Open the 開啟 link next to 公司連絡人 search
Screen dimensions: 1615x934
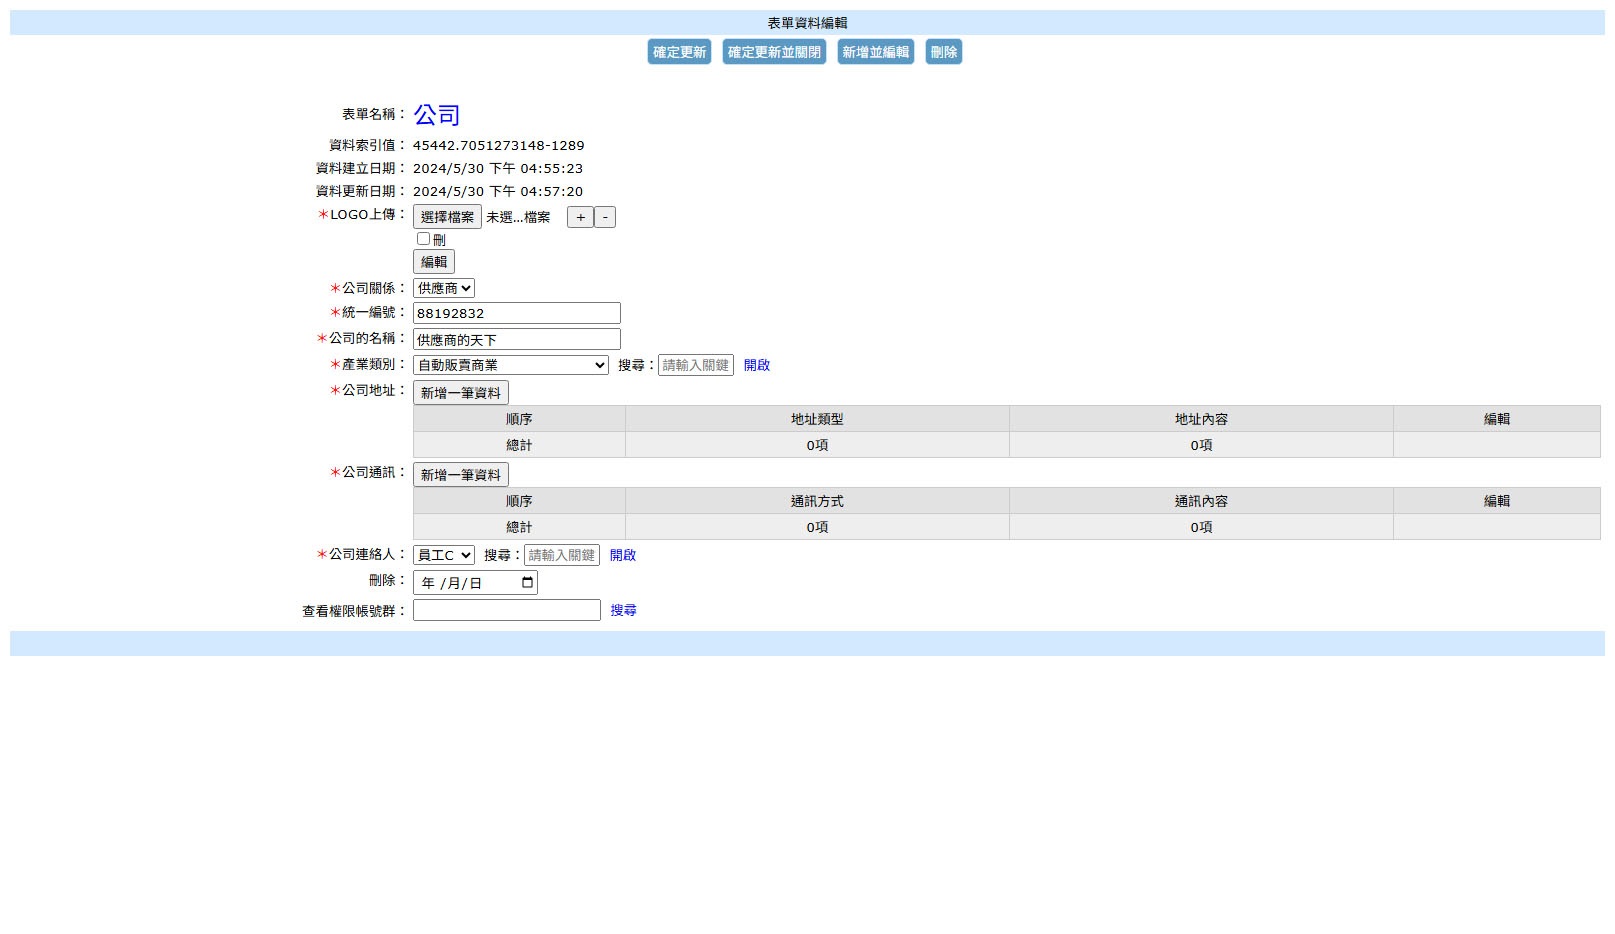[623, 555]
